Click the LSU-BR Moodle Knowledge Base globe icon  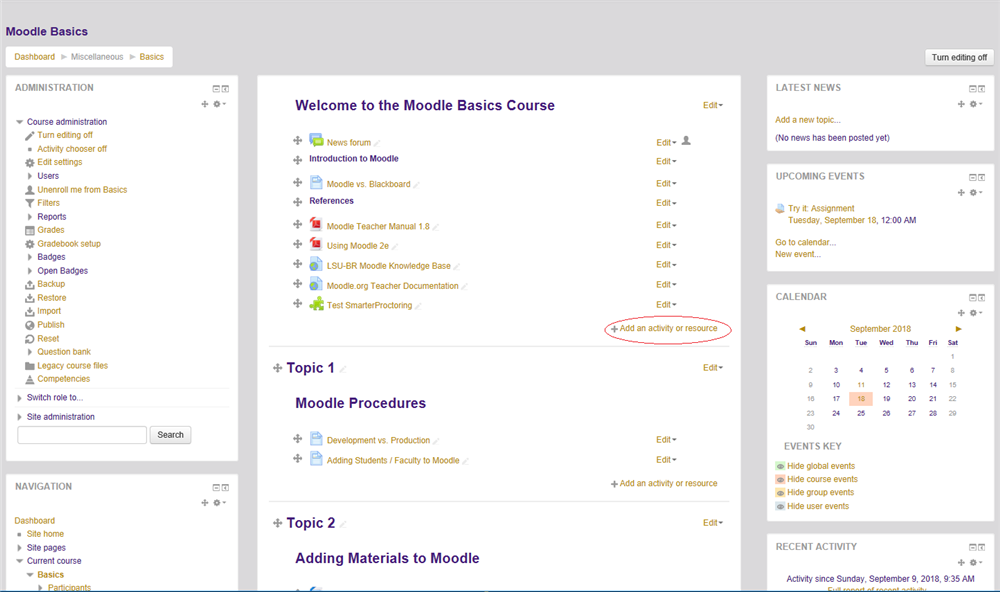coord(316,265)
